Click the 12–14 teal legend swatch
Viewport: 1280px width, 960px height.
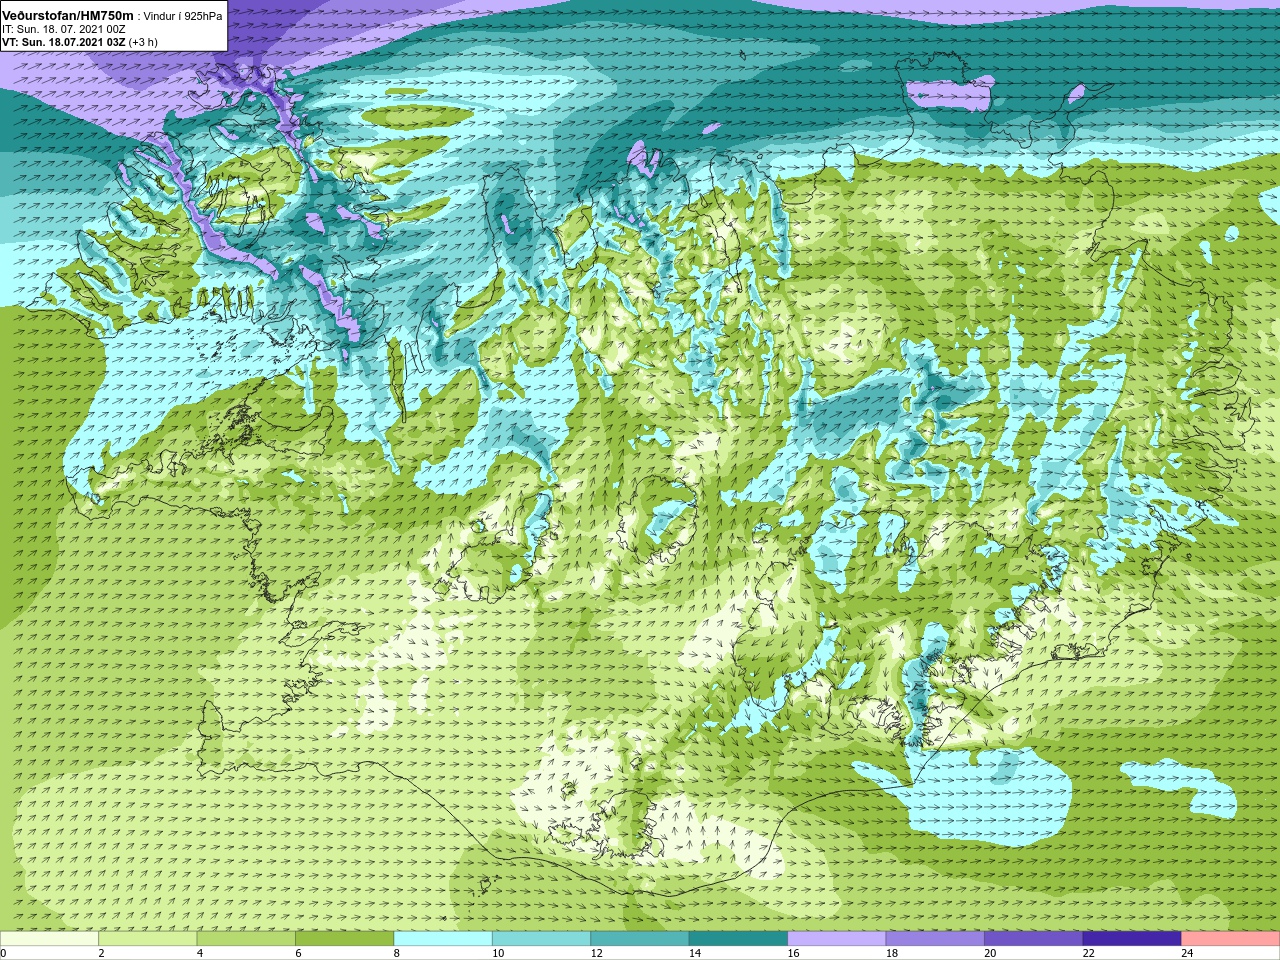tap(640, 939)
